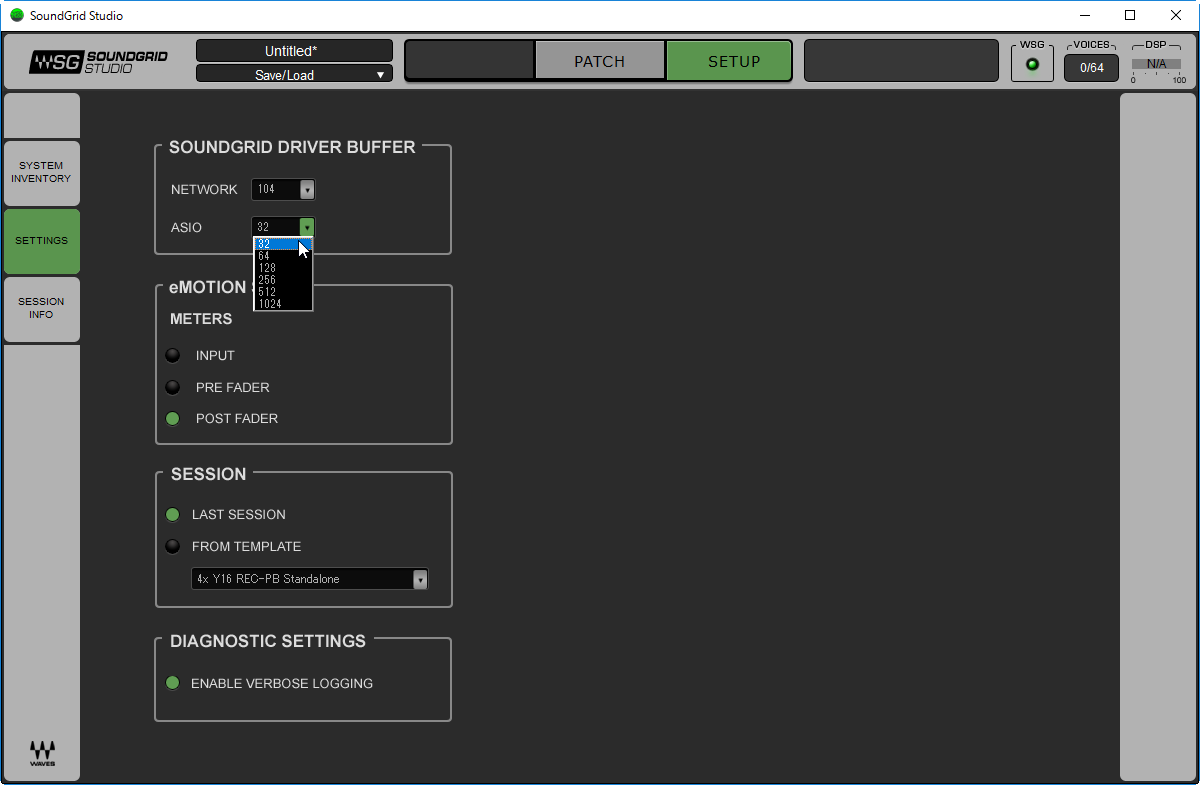Screen dimensions: 1200x785
Task: Click the blank sidebar button above SYSTEM INVENTORY
Action: [41, 115]
